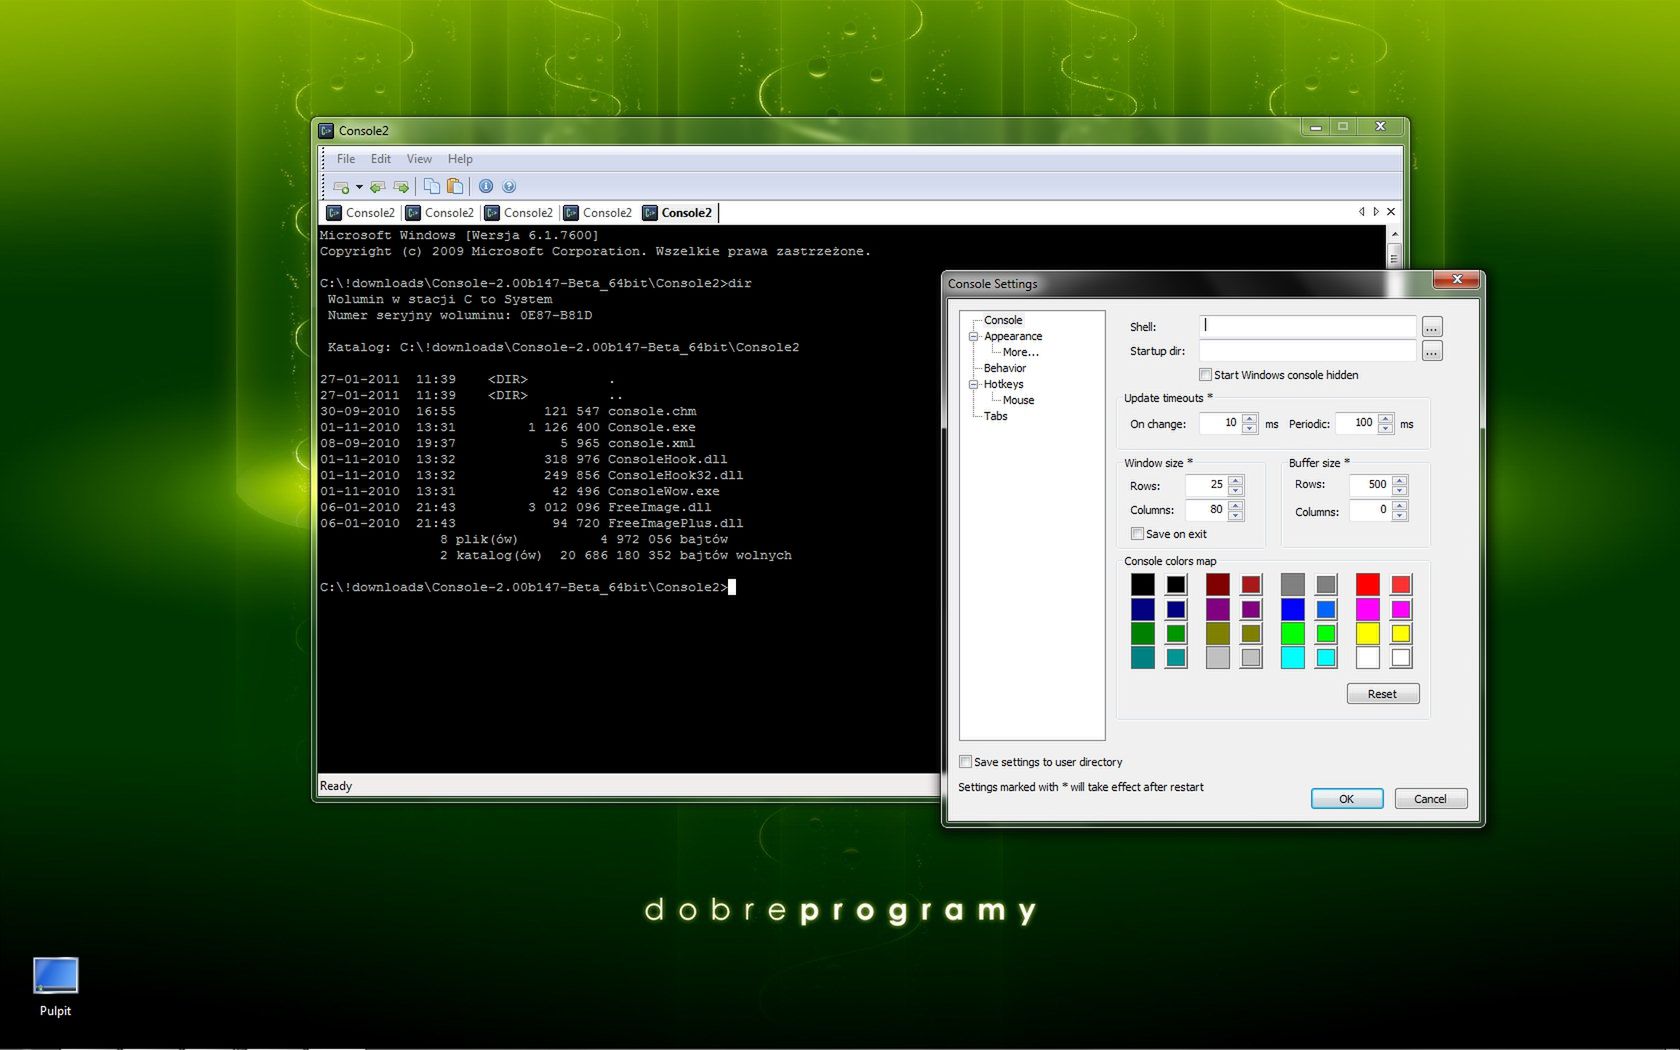
Task: Open the View menu
Action: 419,159
